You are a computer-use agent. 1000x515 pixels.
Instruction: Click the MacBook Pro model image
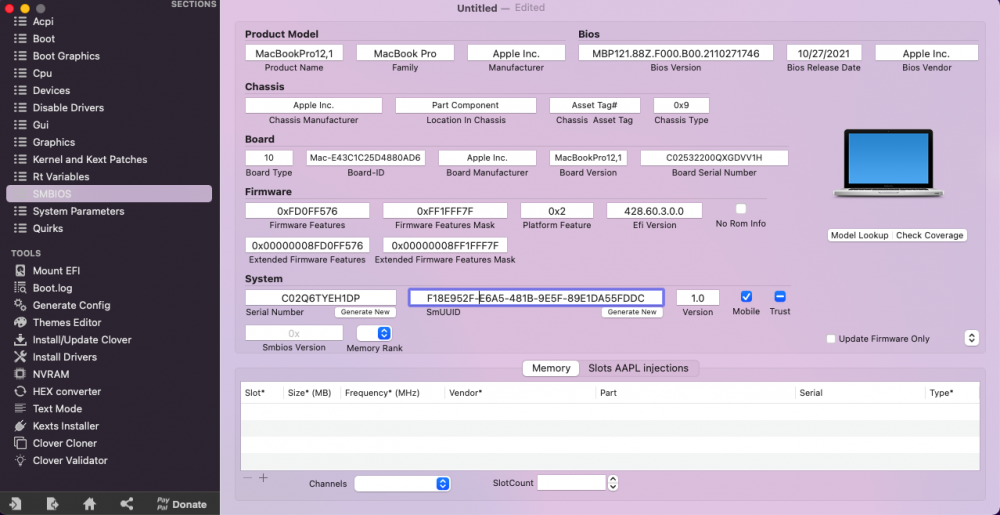[x=888, y=163]
